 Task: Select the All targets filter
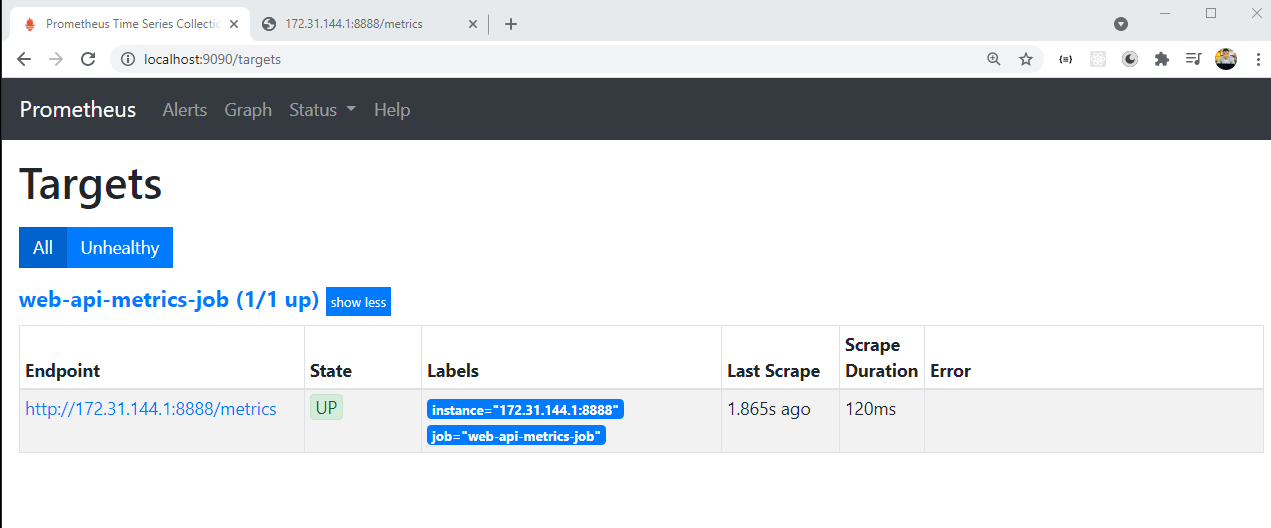(43, 248)
